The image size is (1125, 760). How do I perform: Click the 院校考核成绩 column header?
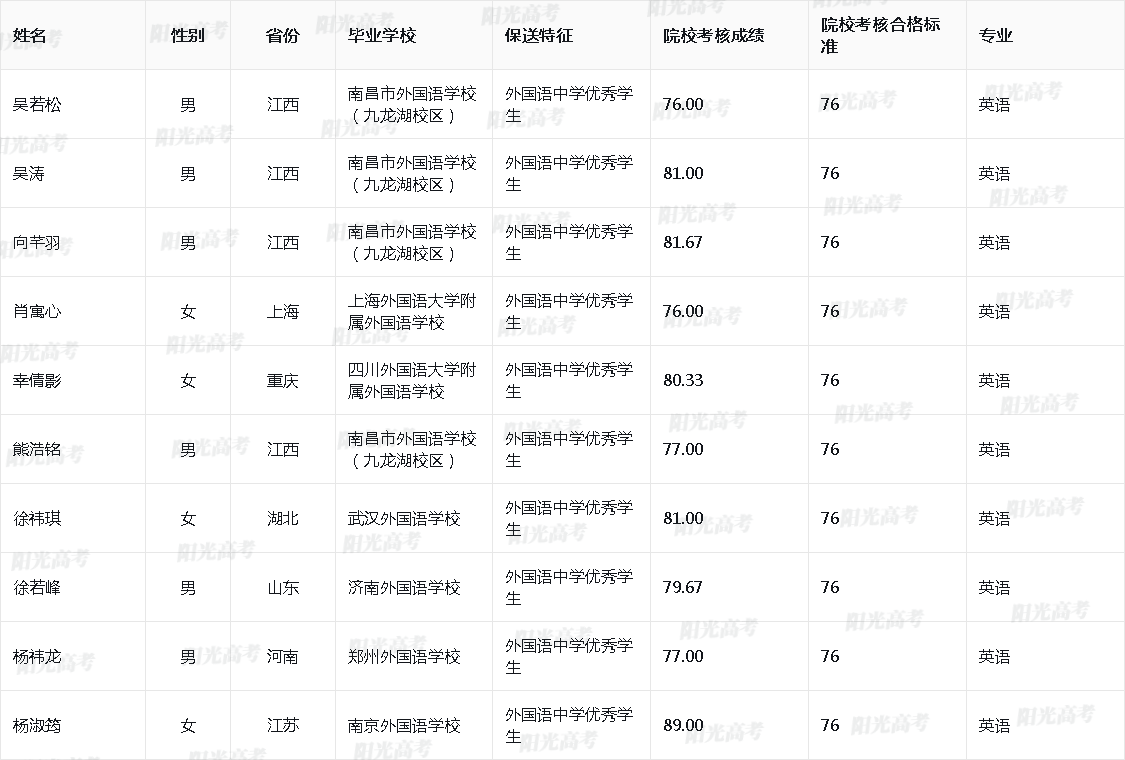coord(714,36)
